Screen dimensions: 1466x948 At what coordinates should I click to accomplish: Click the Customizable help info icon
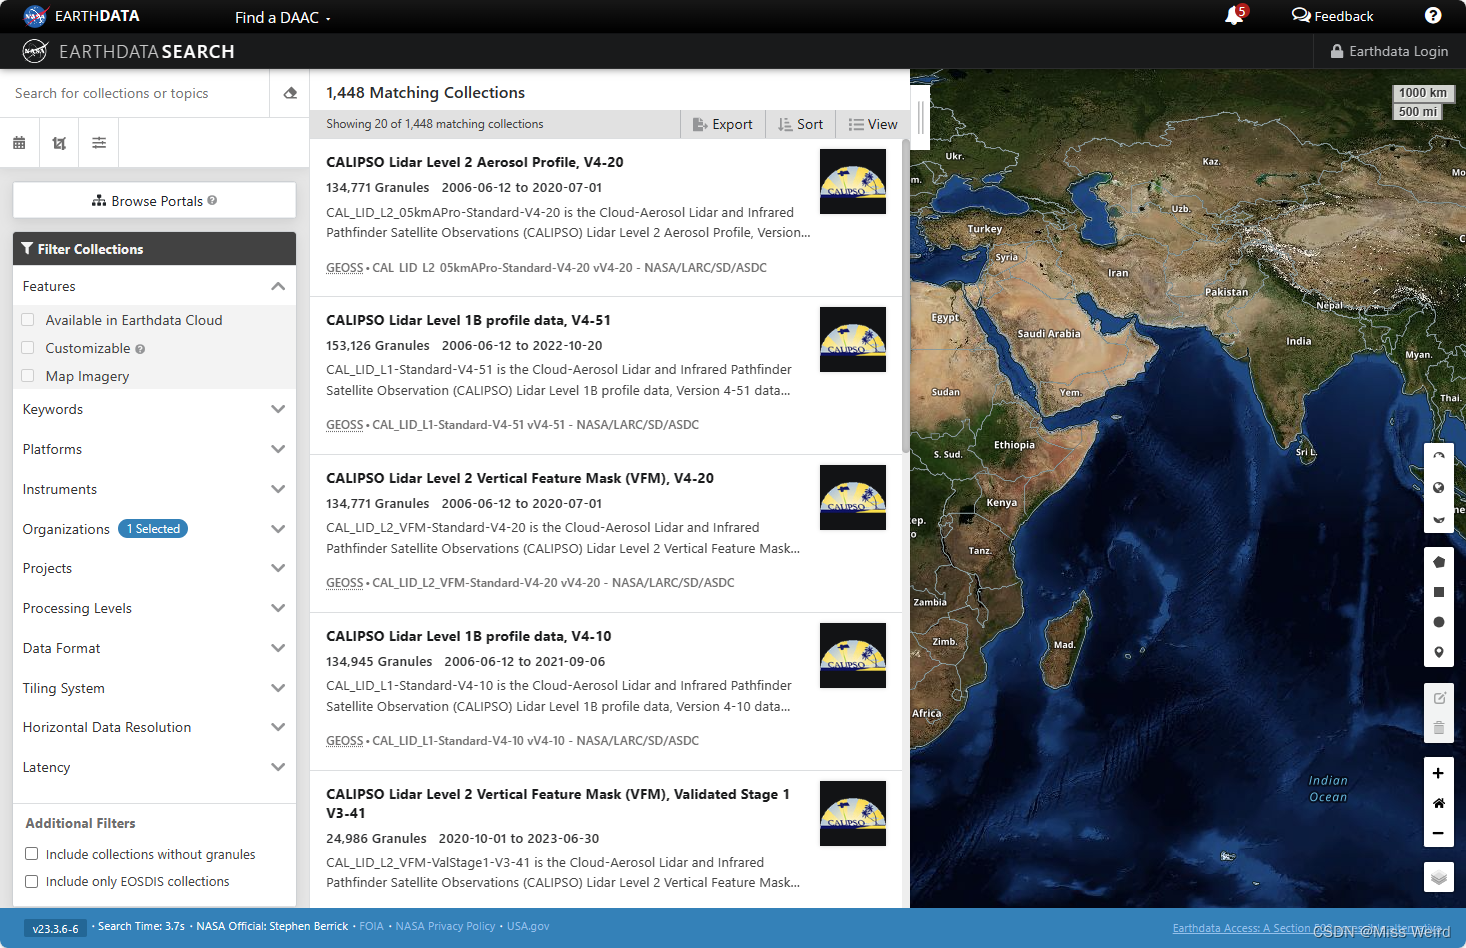pyautogui.click(x=140, y=349)
